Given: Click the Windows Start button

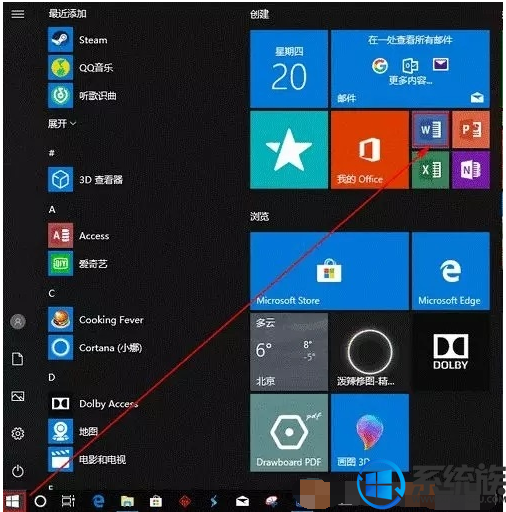Looking at the screenshot, I should (13, 501).
